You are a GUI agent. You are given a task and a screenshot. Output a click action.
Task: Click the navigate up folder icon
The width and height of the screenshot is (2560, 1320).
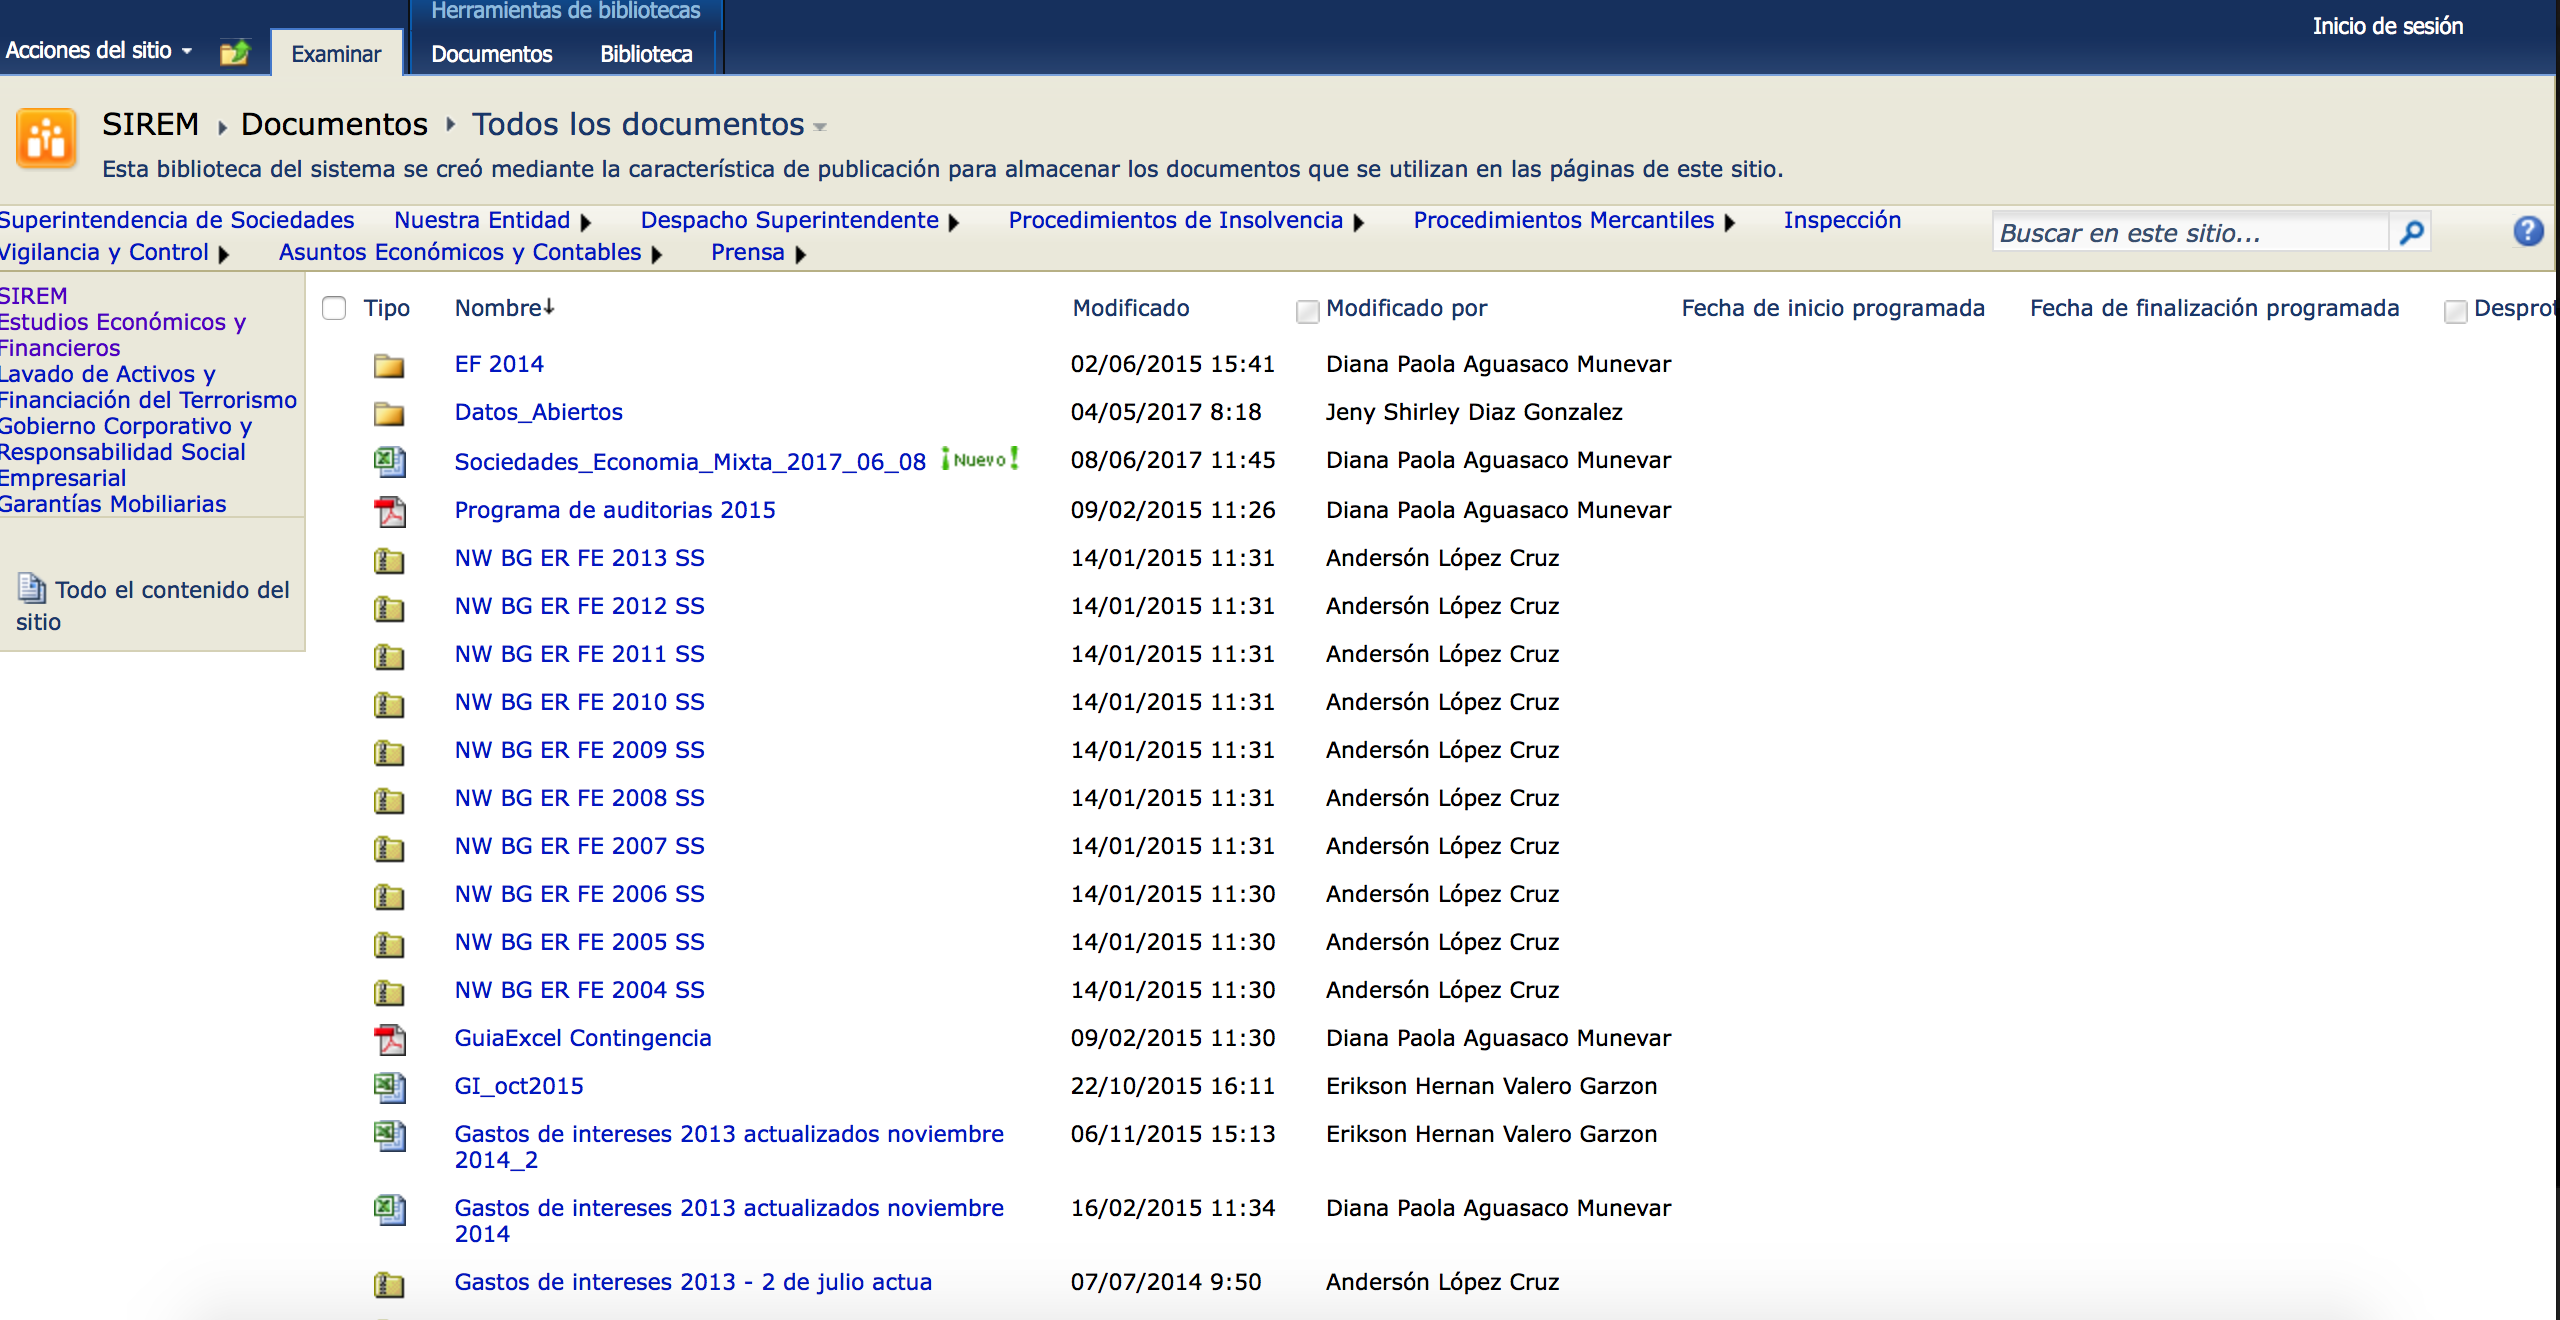pyautogui.click(x=234, y=52)
